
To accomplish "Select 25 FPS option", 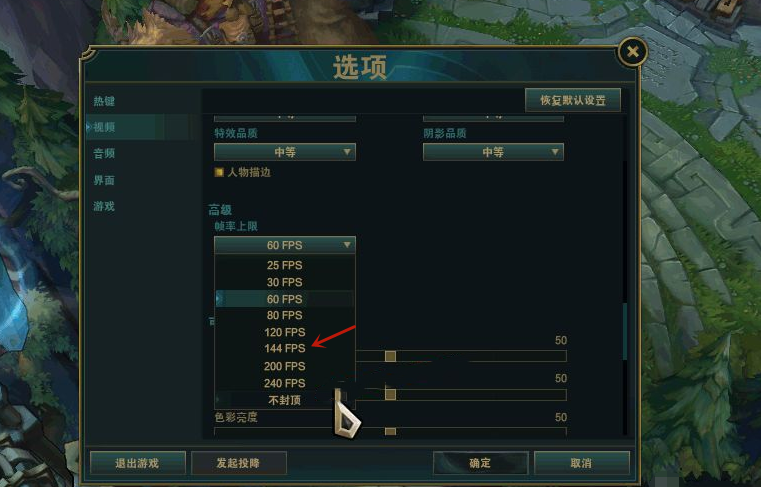I will (285, 265).
